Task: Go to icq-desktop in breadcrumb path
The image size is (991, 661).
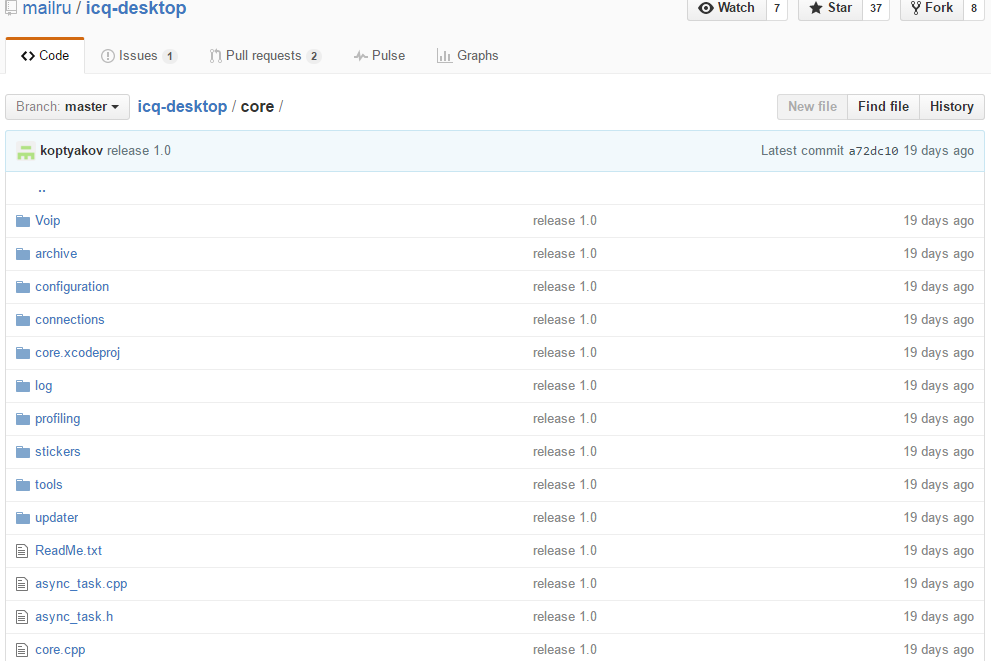Action: coord(182,107)
